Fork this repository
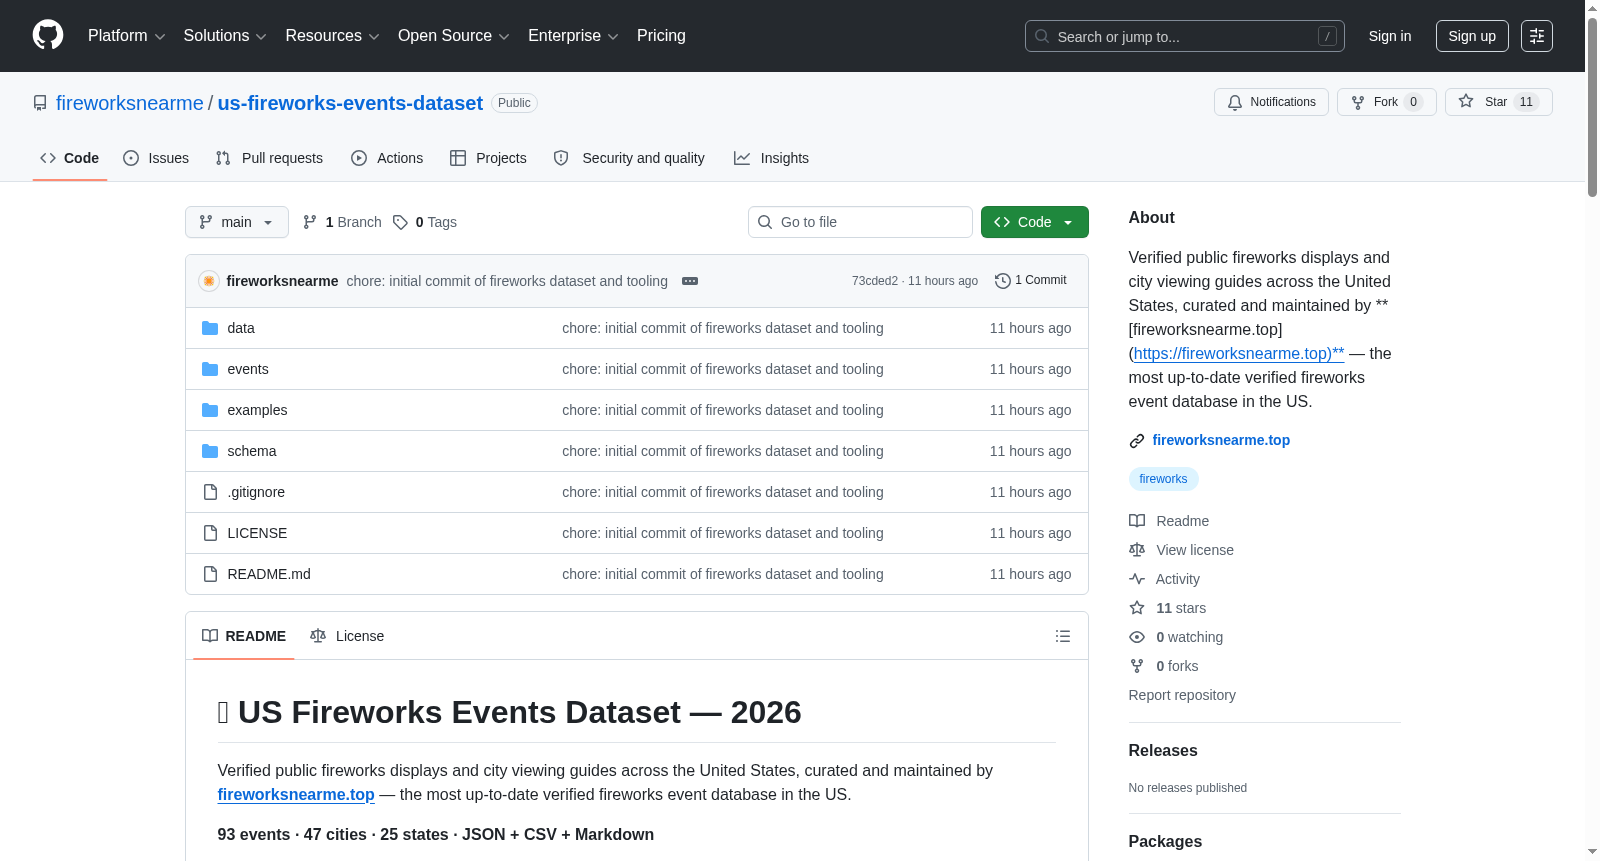The width and height of the screenshot is (1600, 861). pyautogui.click(x=1386, y=102)
